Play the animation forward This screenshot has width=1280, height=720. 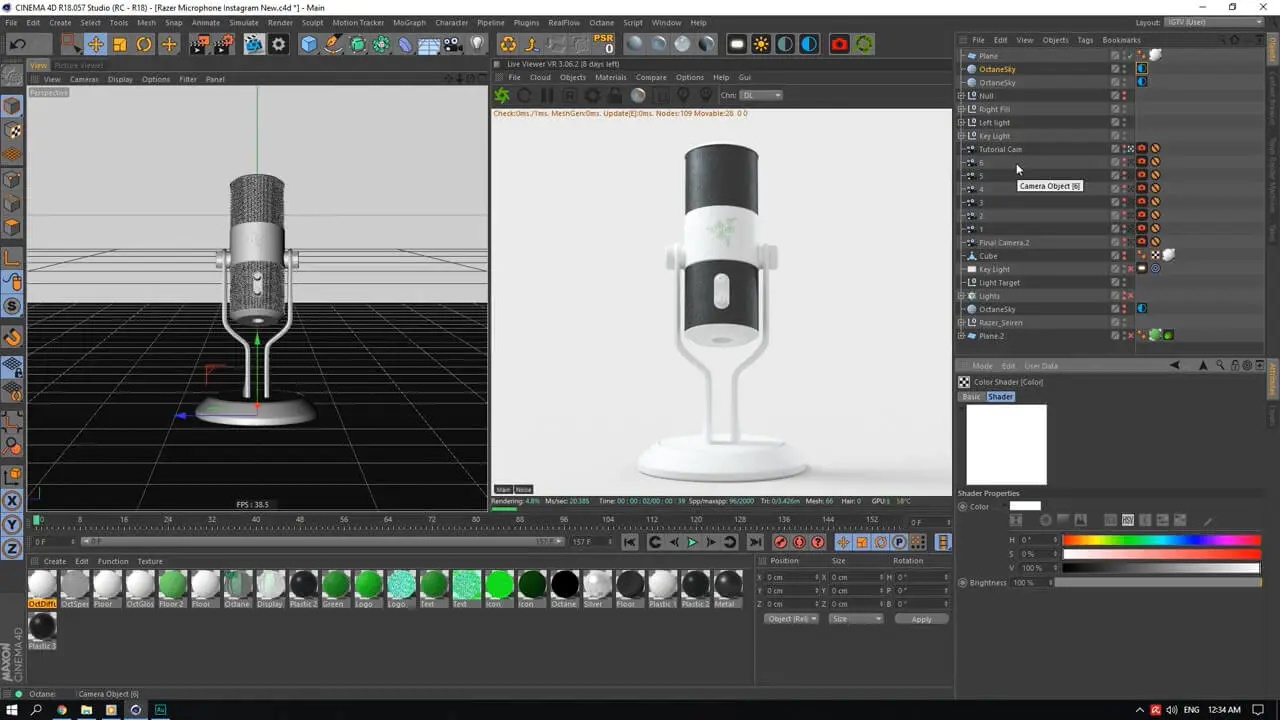(x=692, y=542)
